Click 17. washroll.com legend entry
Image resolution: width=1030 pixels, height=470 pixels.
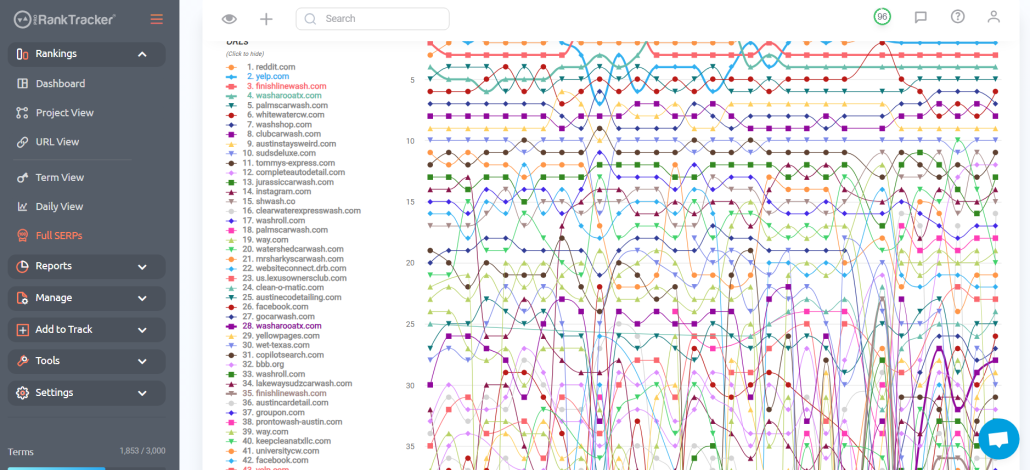pyautogui.click(x=265, y=220)
